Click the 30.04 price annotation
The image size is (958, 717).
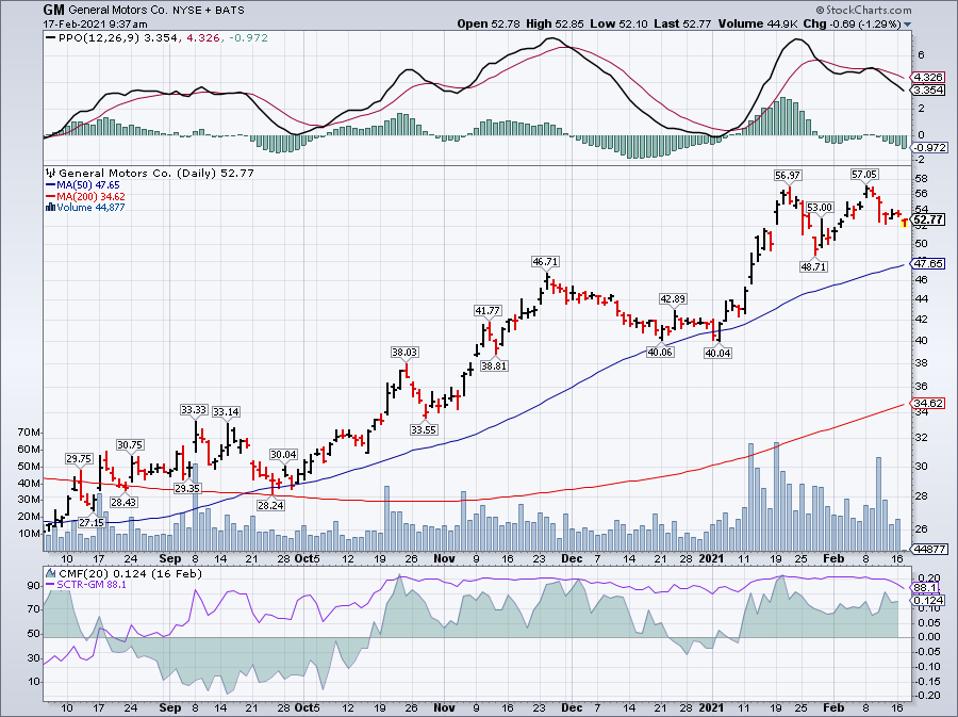click(x=283, y=454)
